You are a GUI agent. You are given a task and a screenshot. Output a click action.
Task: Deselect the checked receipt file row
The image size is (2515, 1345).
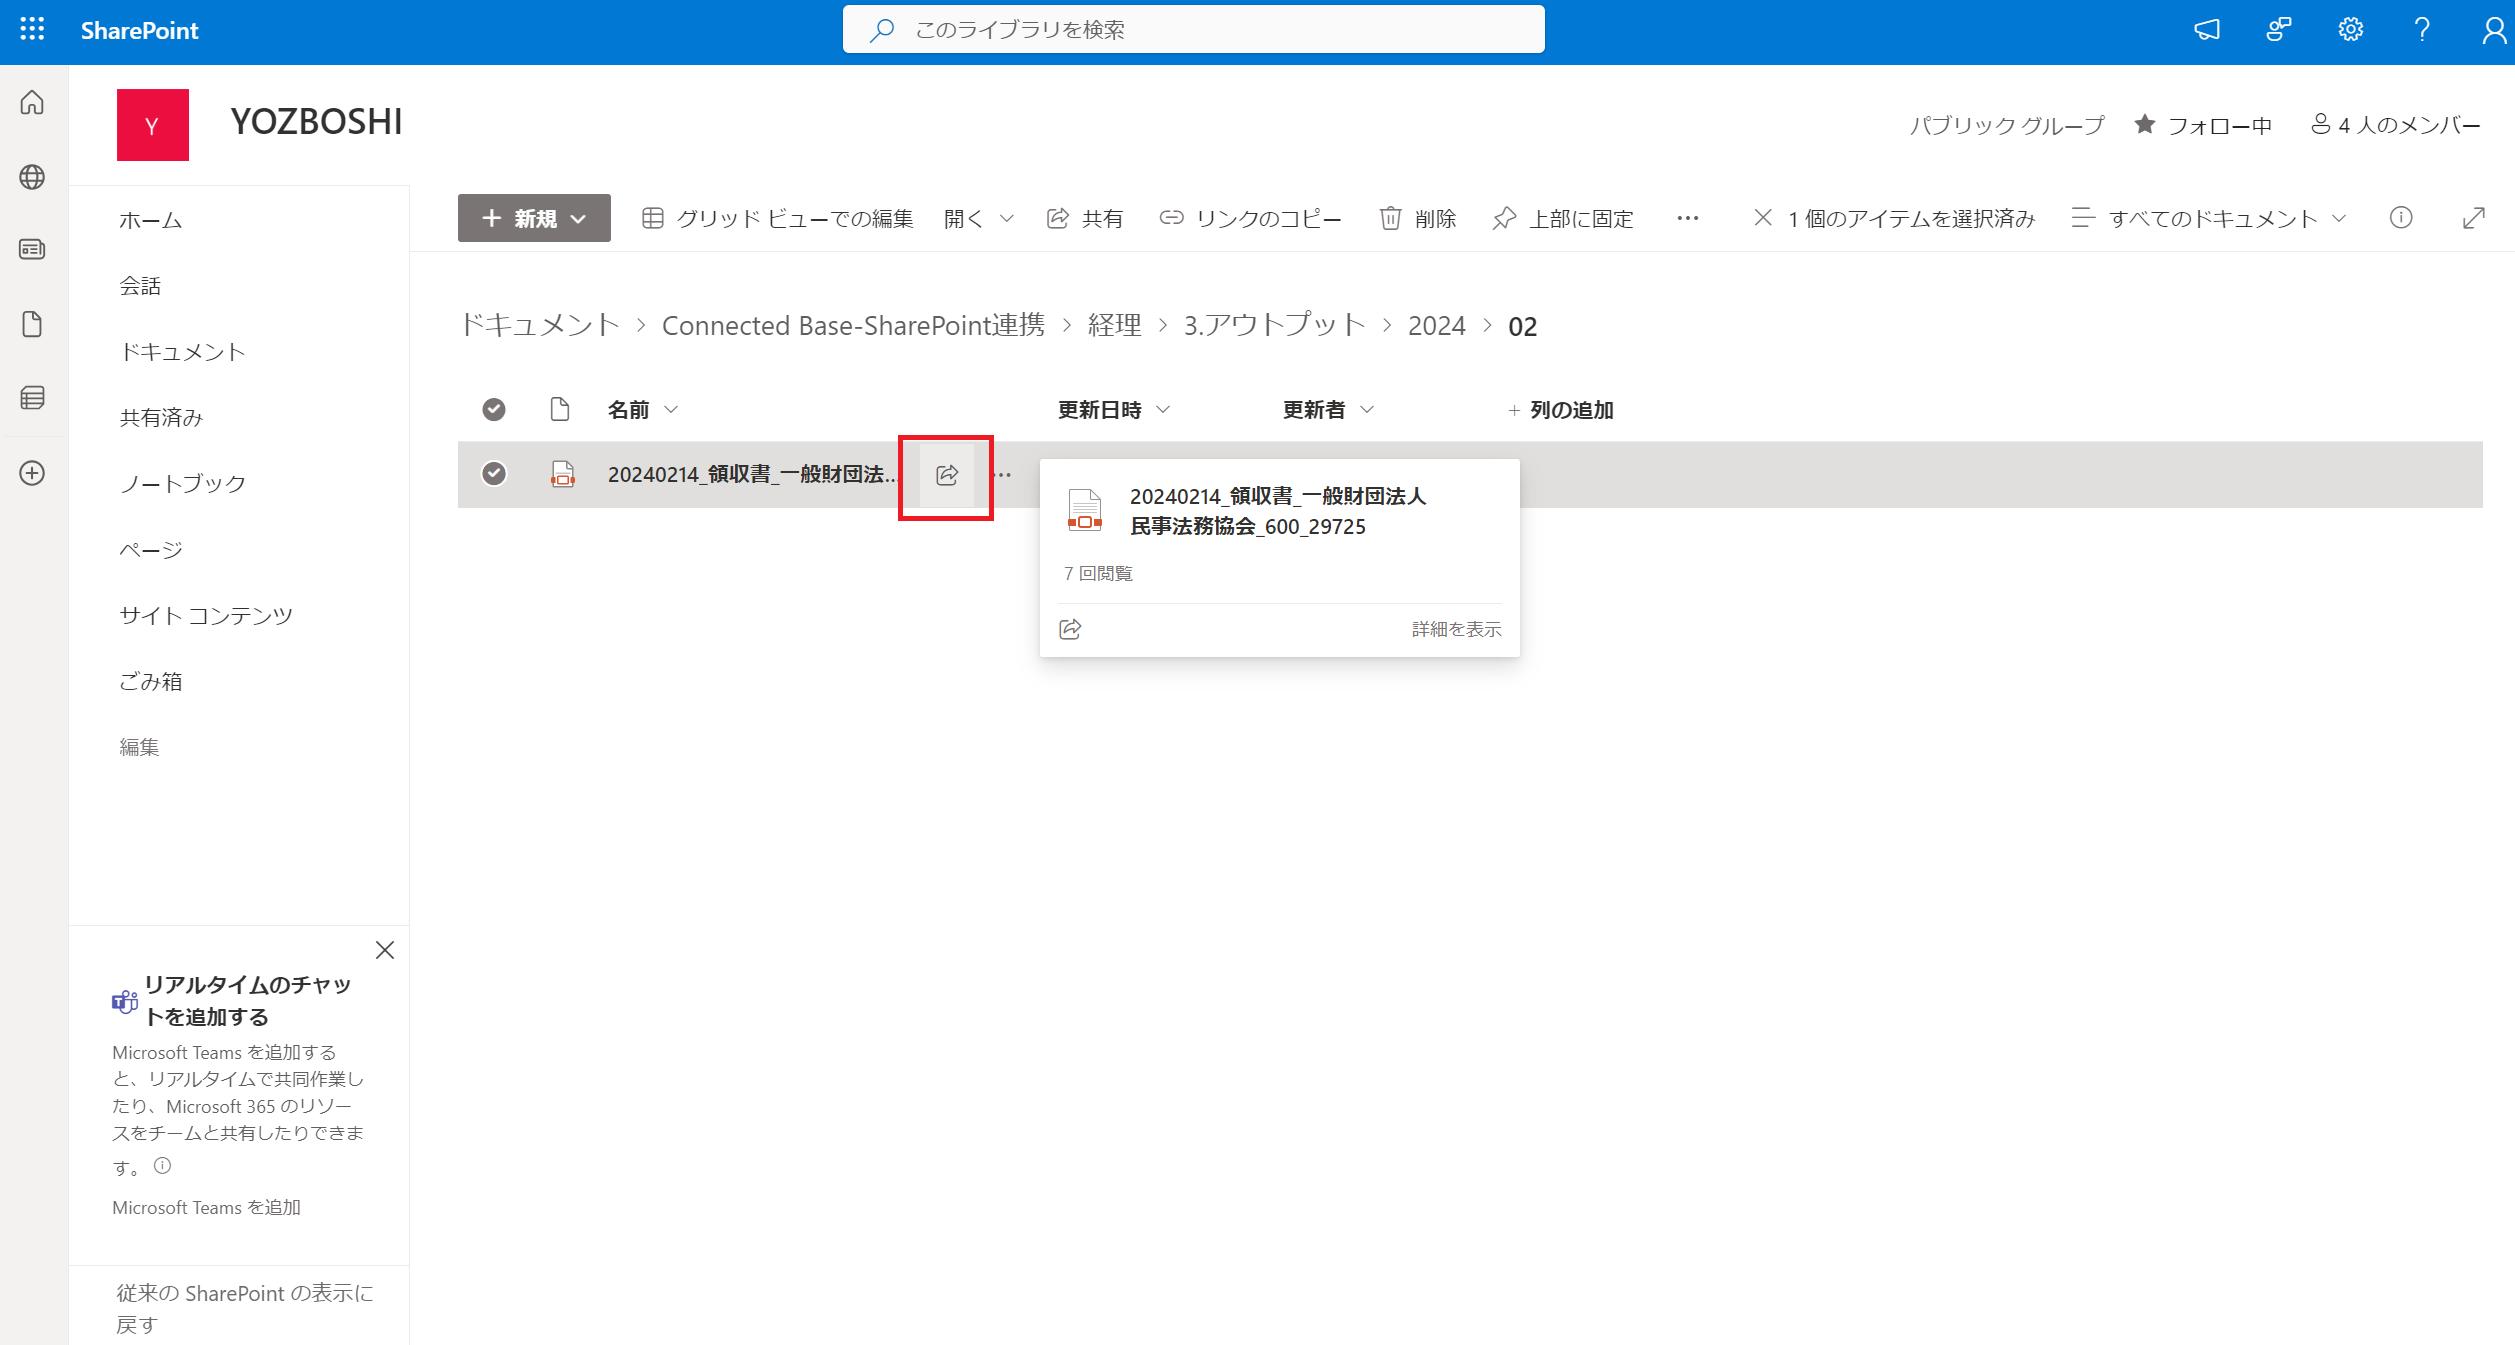coord(493,474)
